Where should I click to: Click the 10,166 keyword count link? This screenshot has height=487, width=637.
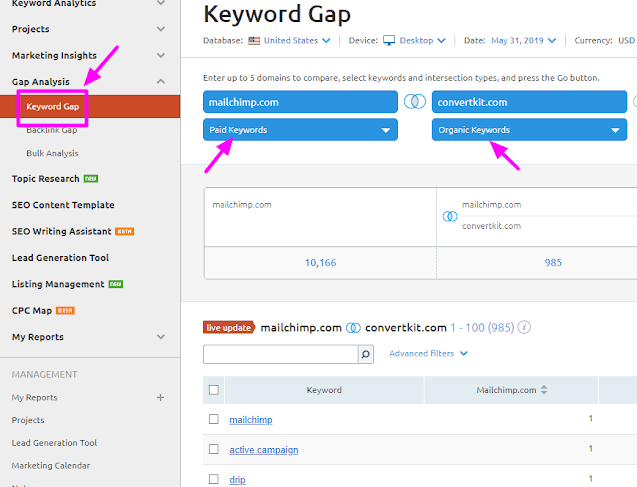319,263
